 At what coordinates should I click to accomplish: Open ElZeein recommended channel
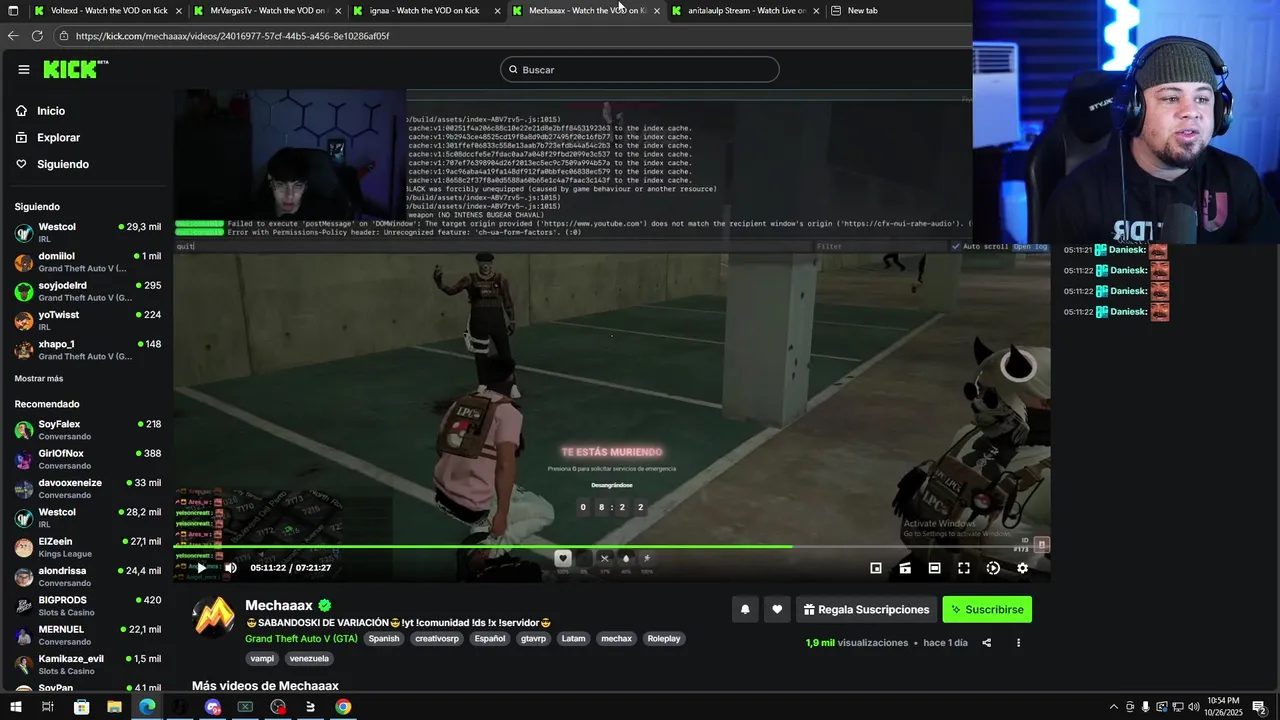pyautogui.click(x=87, y=547)
